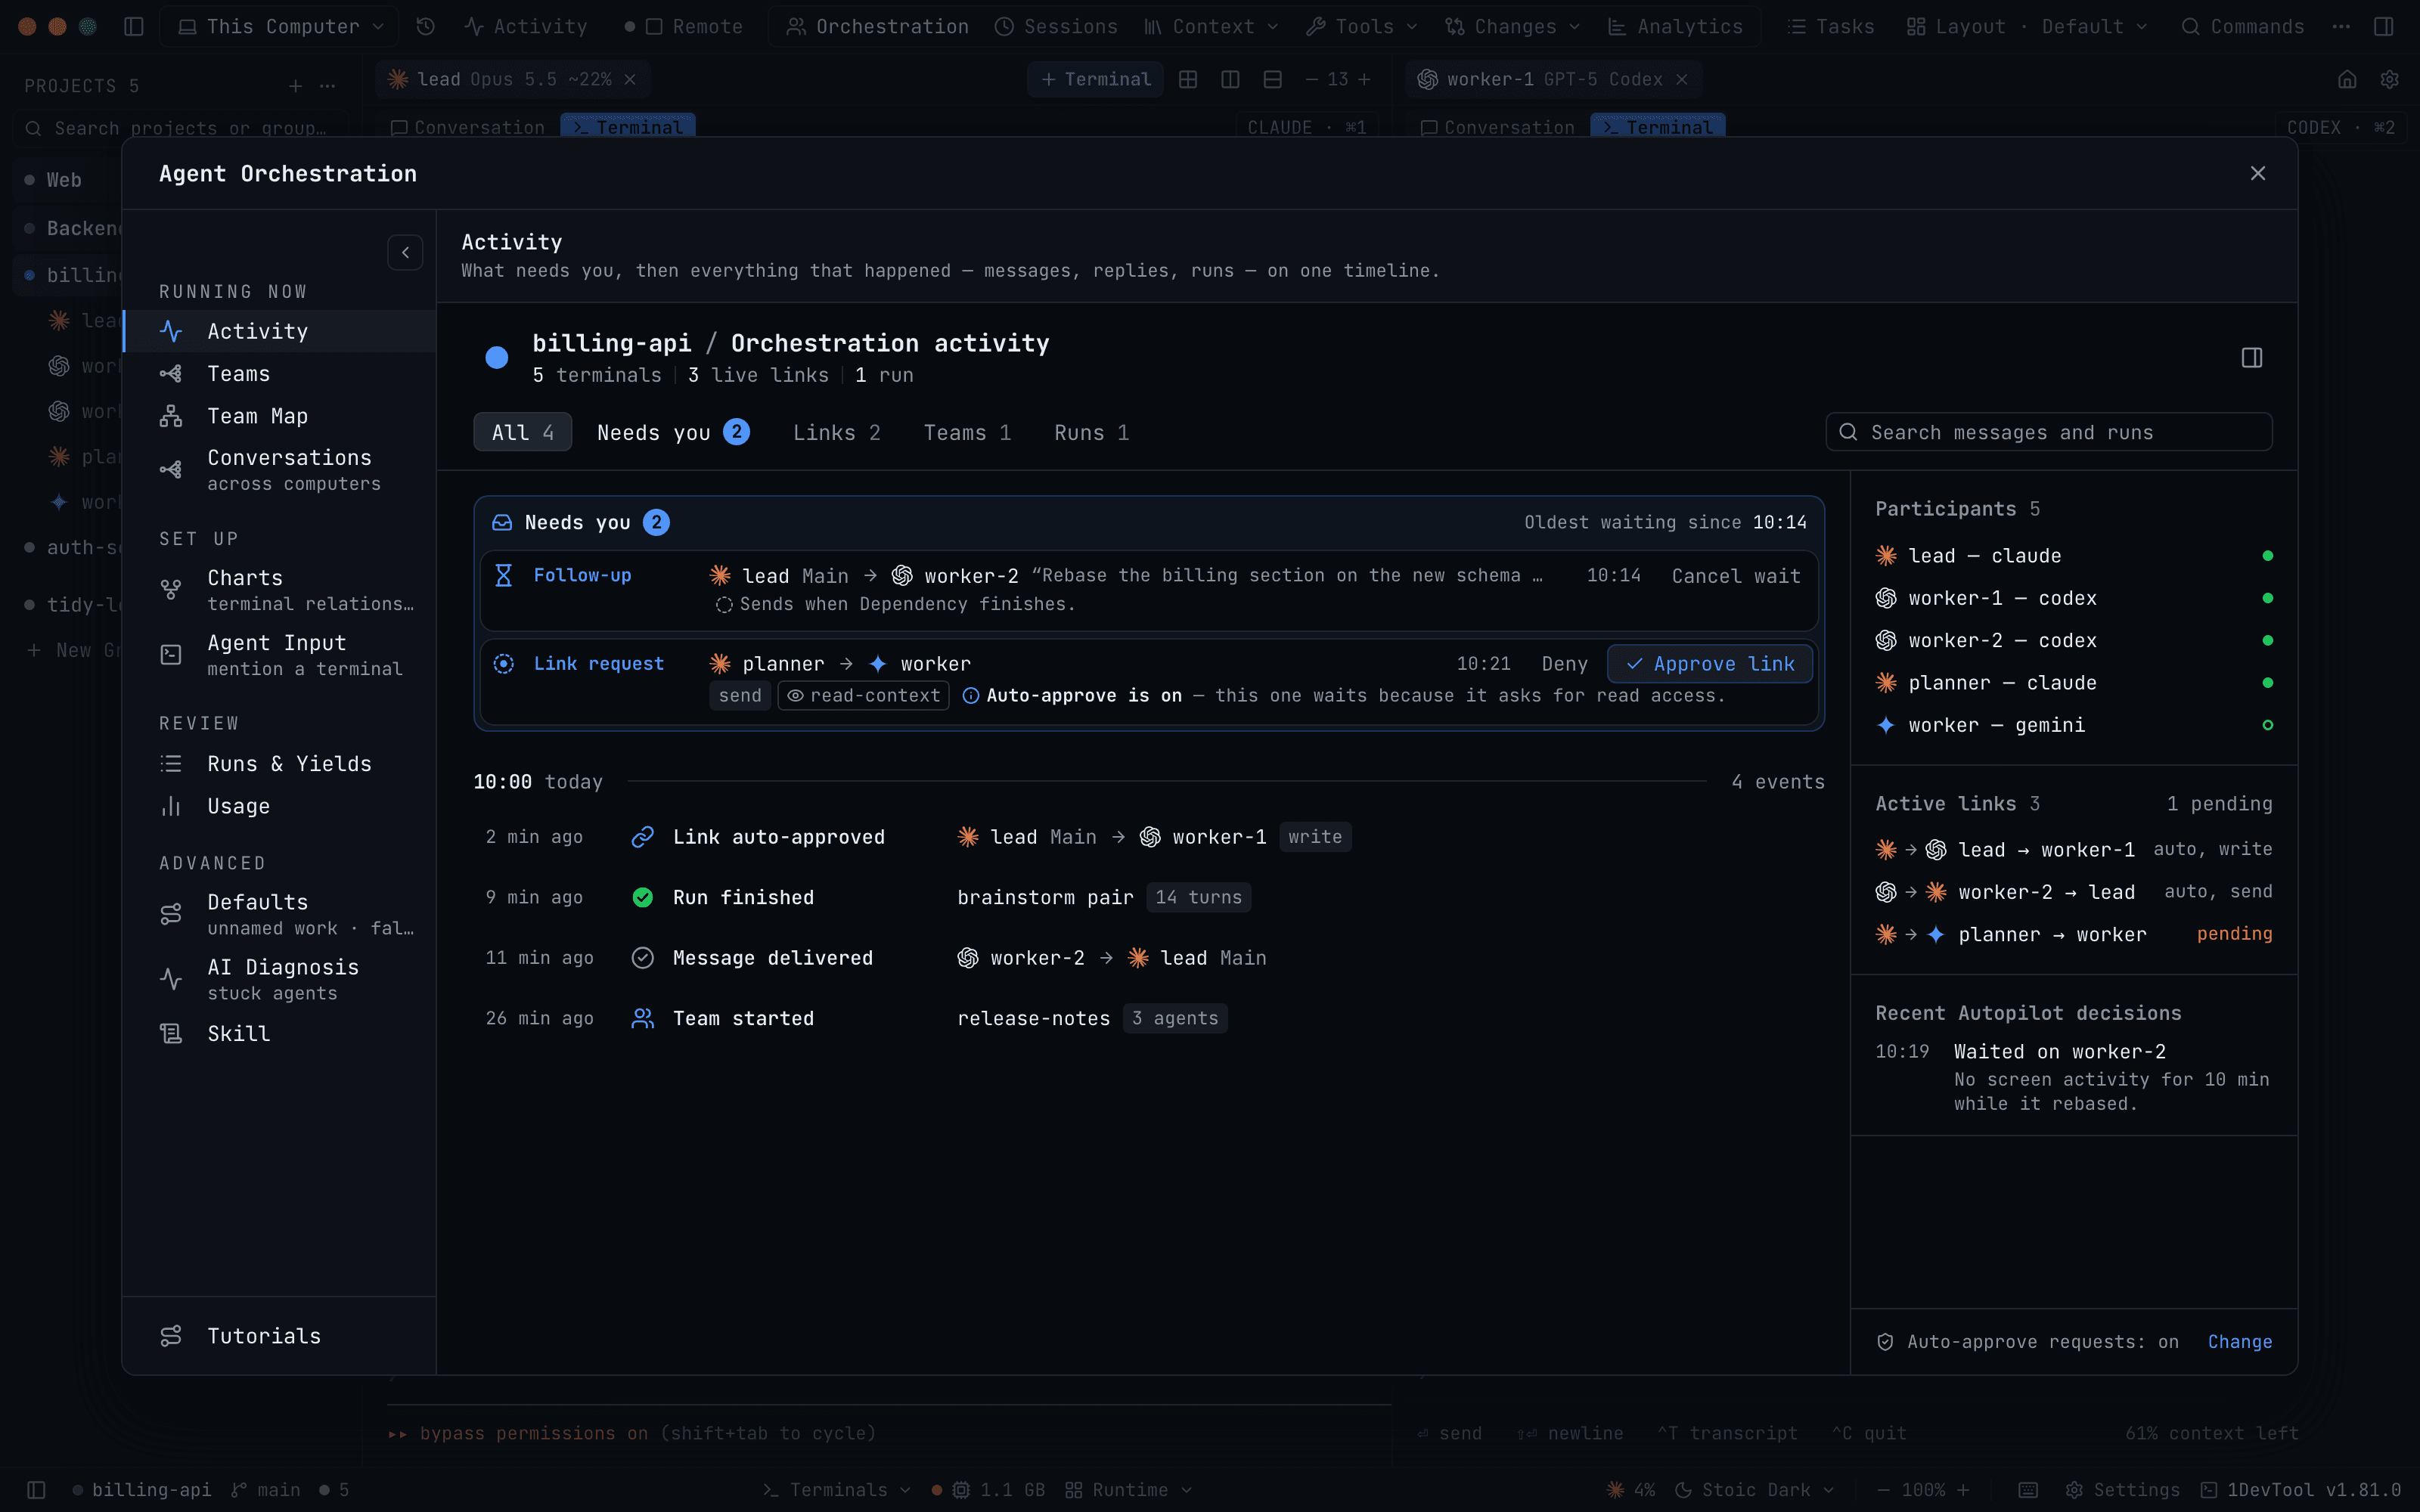Select the Teams 1 tab
Image resolution: width=2420 pixels, height=1512 pixels.
967,433
